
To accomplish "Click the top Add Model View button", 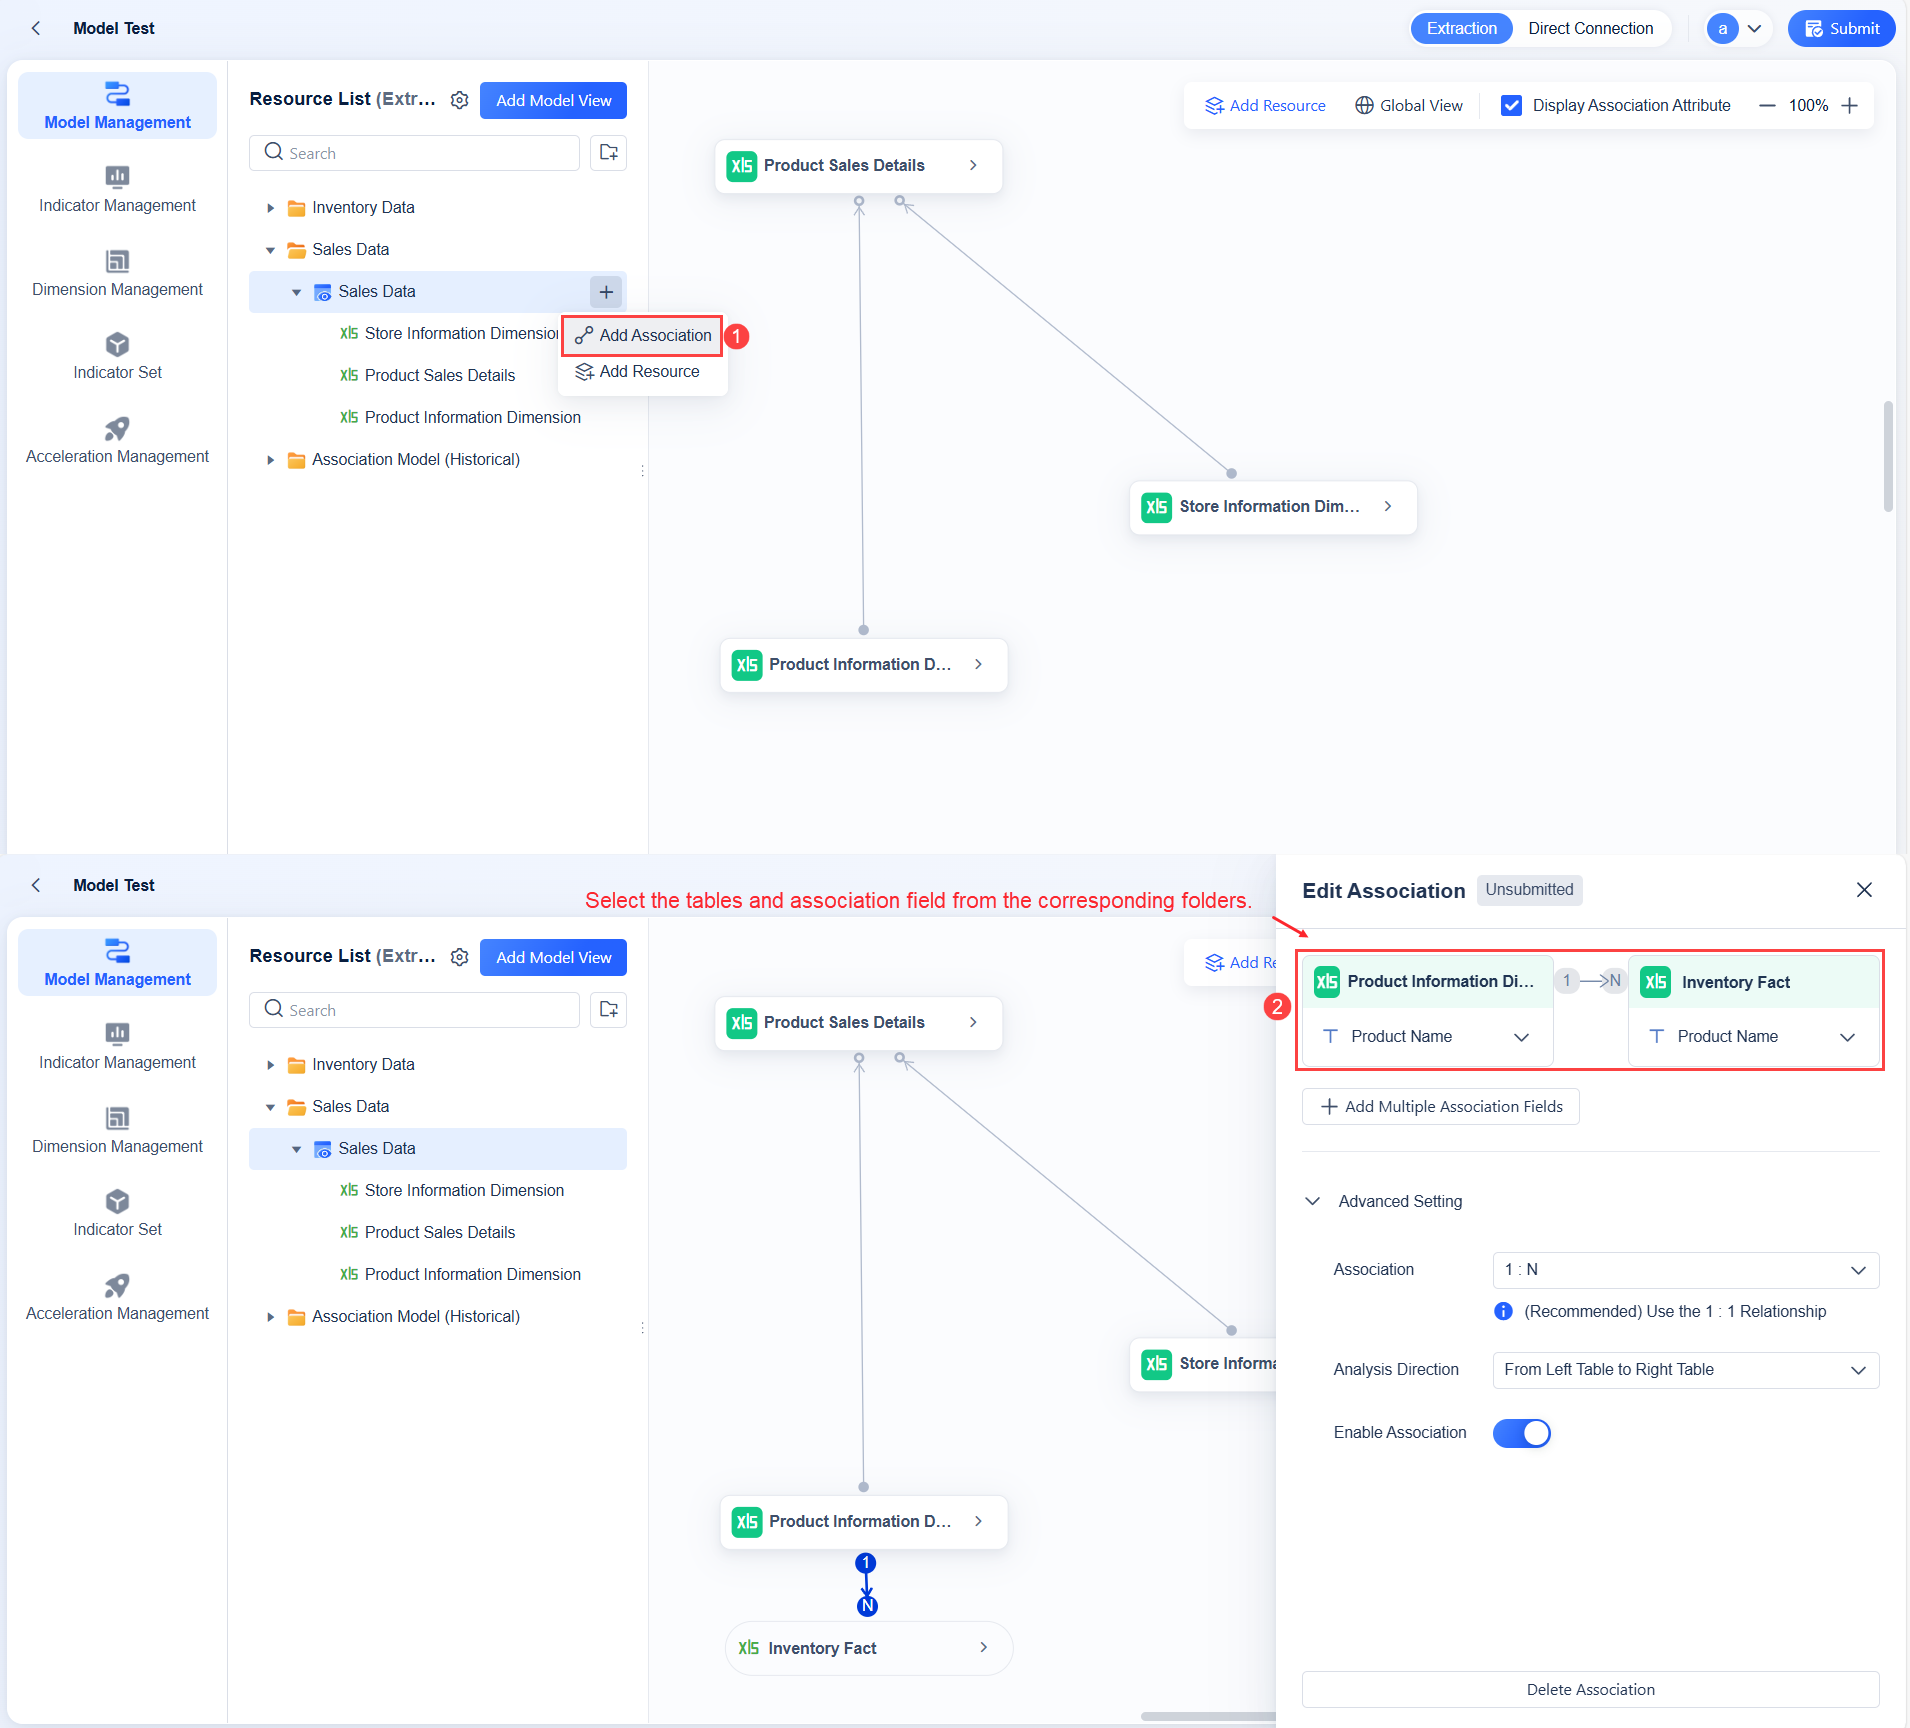I will point(553,100).
